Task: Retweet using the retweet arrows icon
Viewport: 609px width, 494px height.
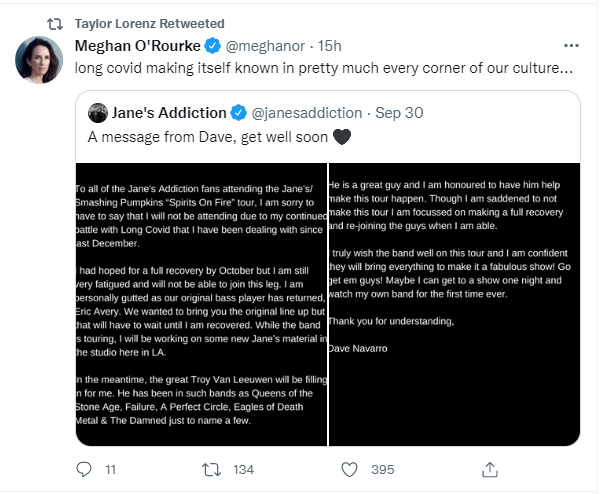Action: [212, 470]
